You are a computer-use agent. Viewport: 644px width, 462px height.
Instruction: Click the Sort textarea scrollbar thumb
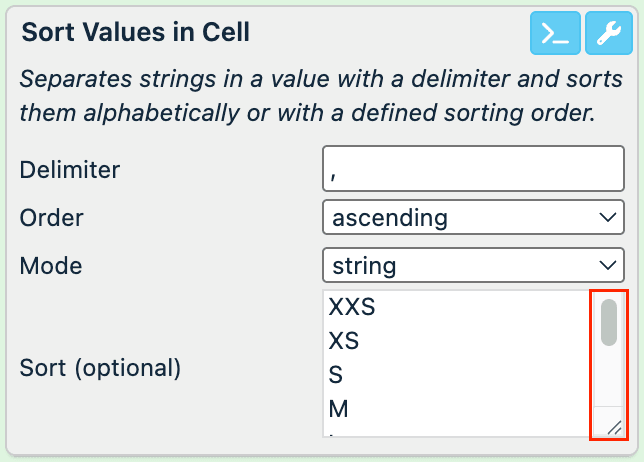(608, 322)
